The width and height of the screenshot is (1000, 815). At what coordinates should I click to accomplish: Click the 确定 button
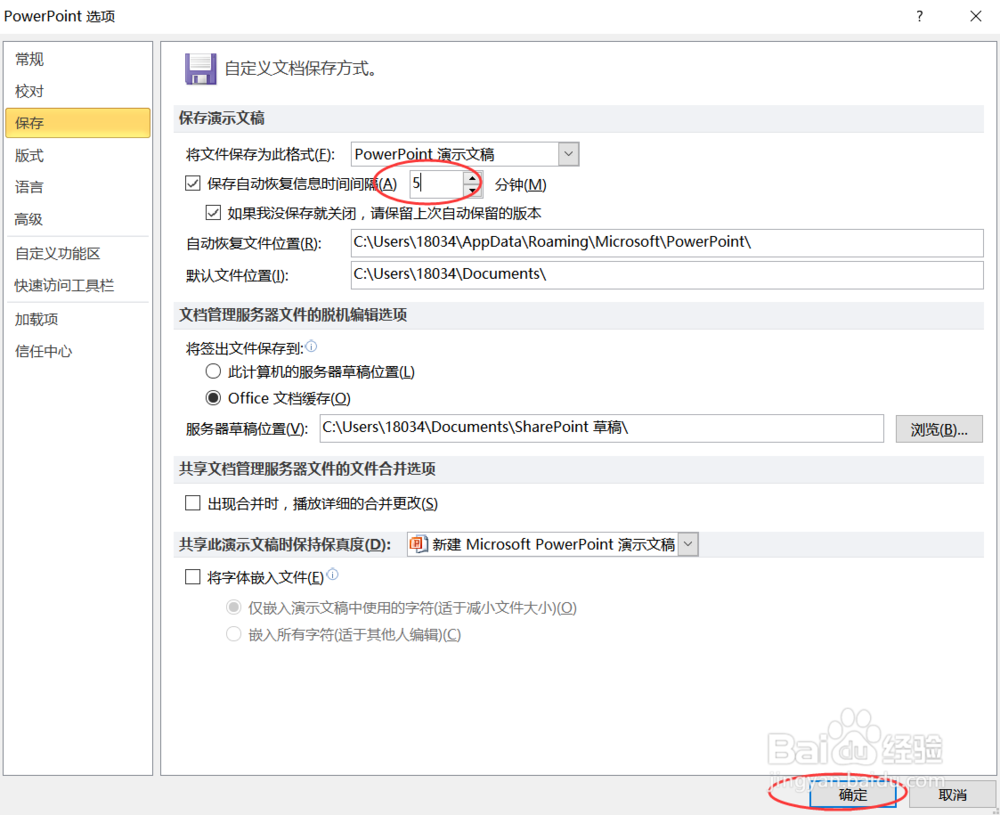pyautogui.click(x=853, y=795)
